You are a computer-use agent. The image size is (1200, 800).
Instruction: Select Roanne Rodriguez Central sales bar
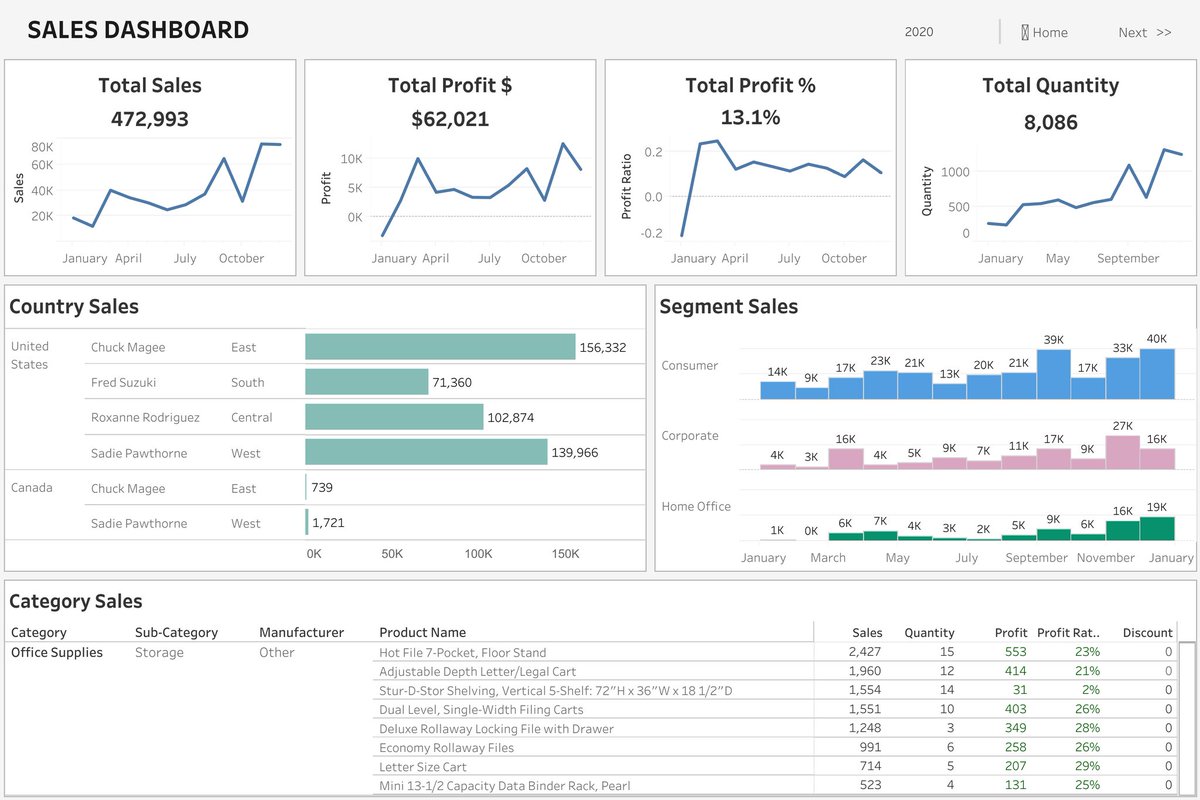click(x=394, y=417)
